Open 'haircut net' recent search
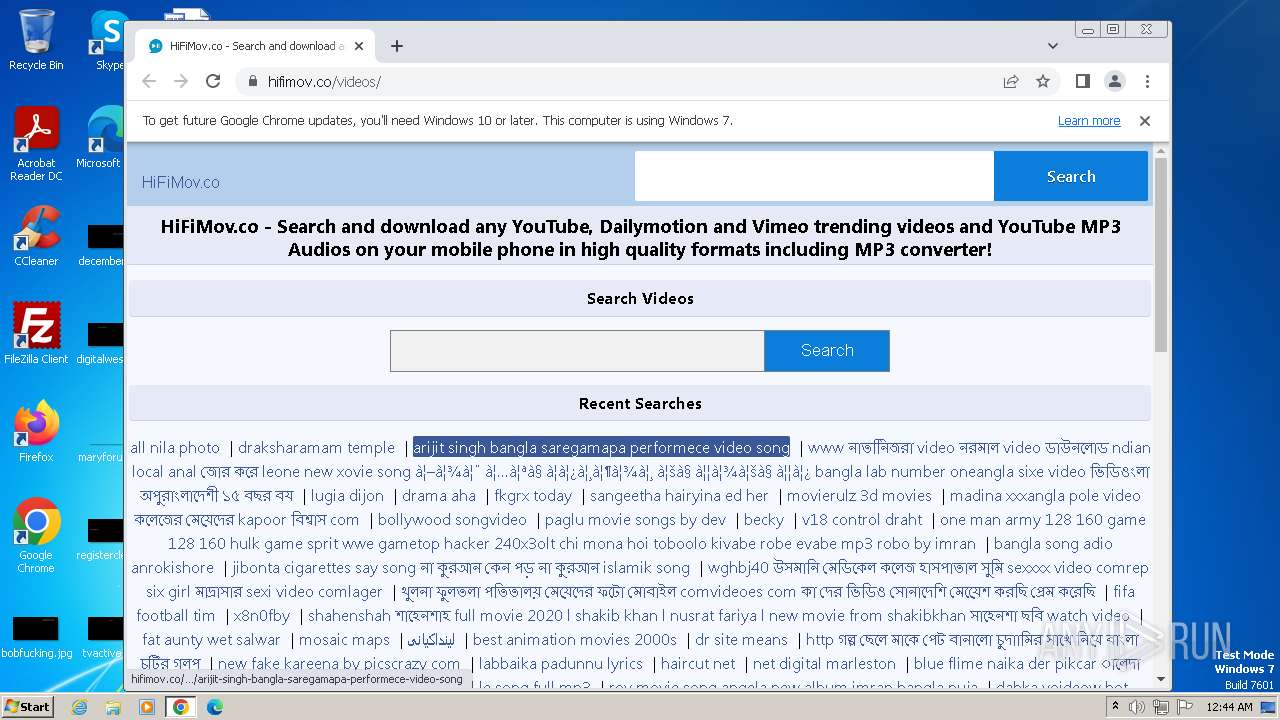 point(698,664)
